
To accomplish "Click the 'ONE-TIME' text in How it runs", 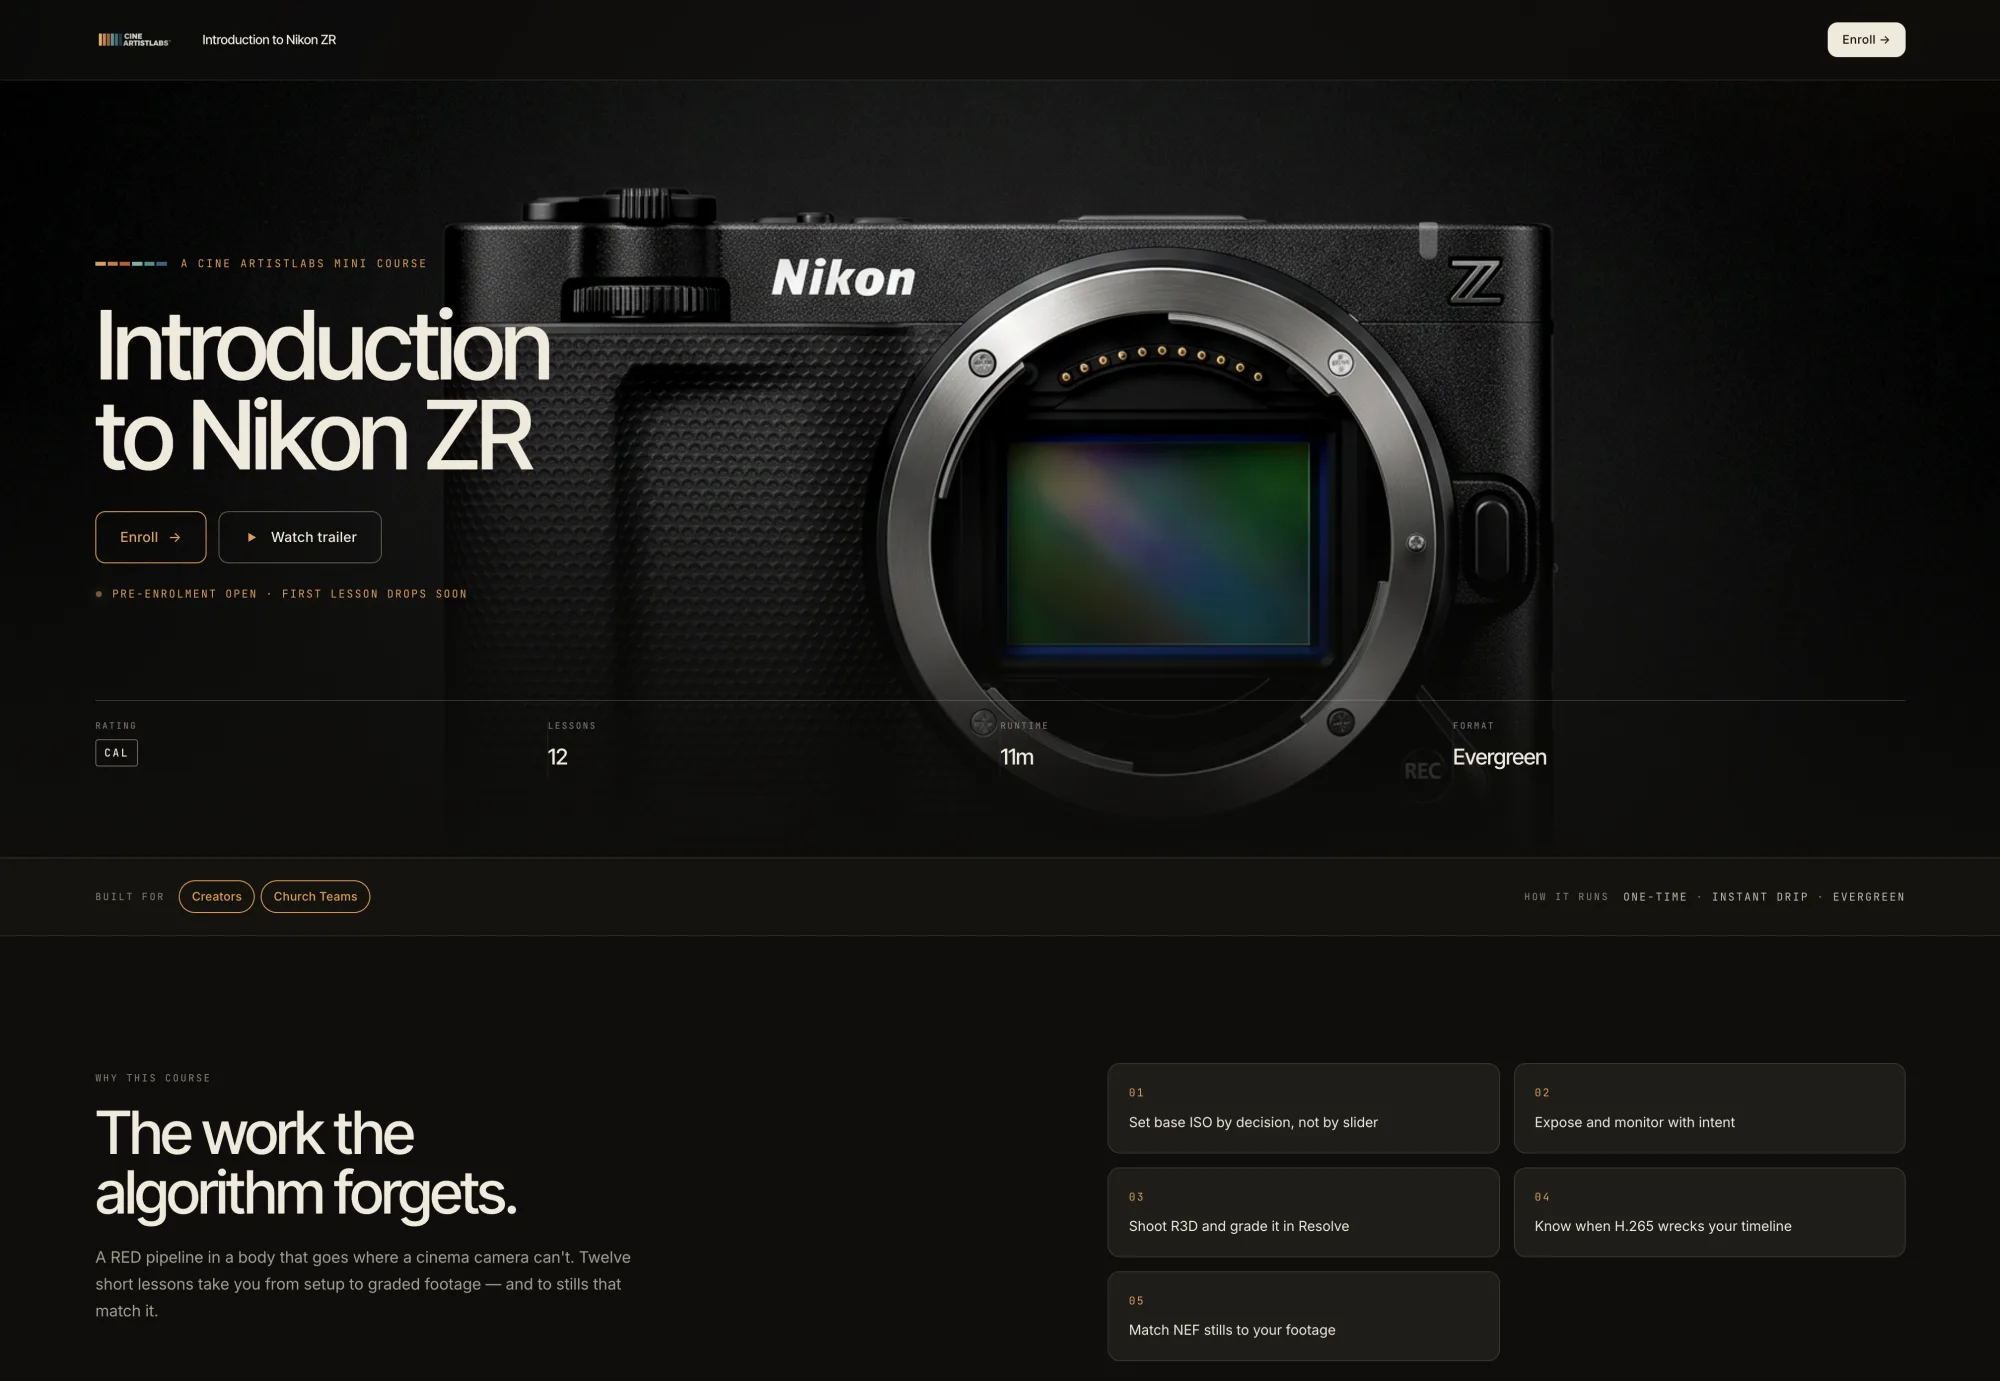I will pyautogui.click(x=1655, y=897).
